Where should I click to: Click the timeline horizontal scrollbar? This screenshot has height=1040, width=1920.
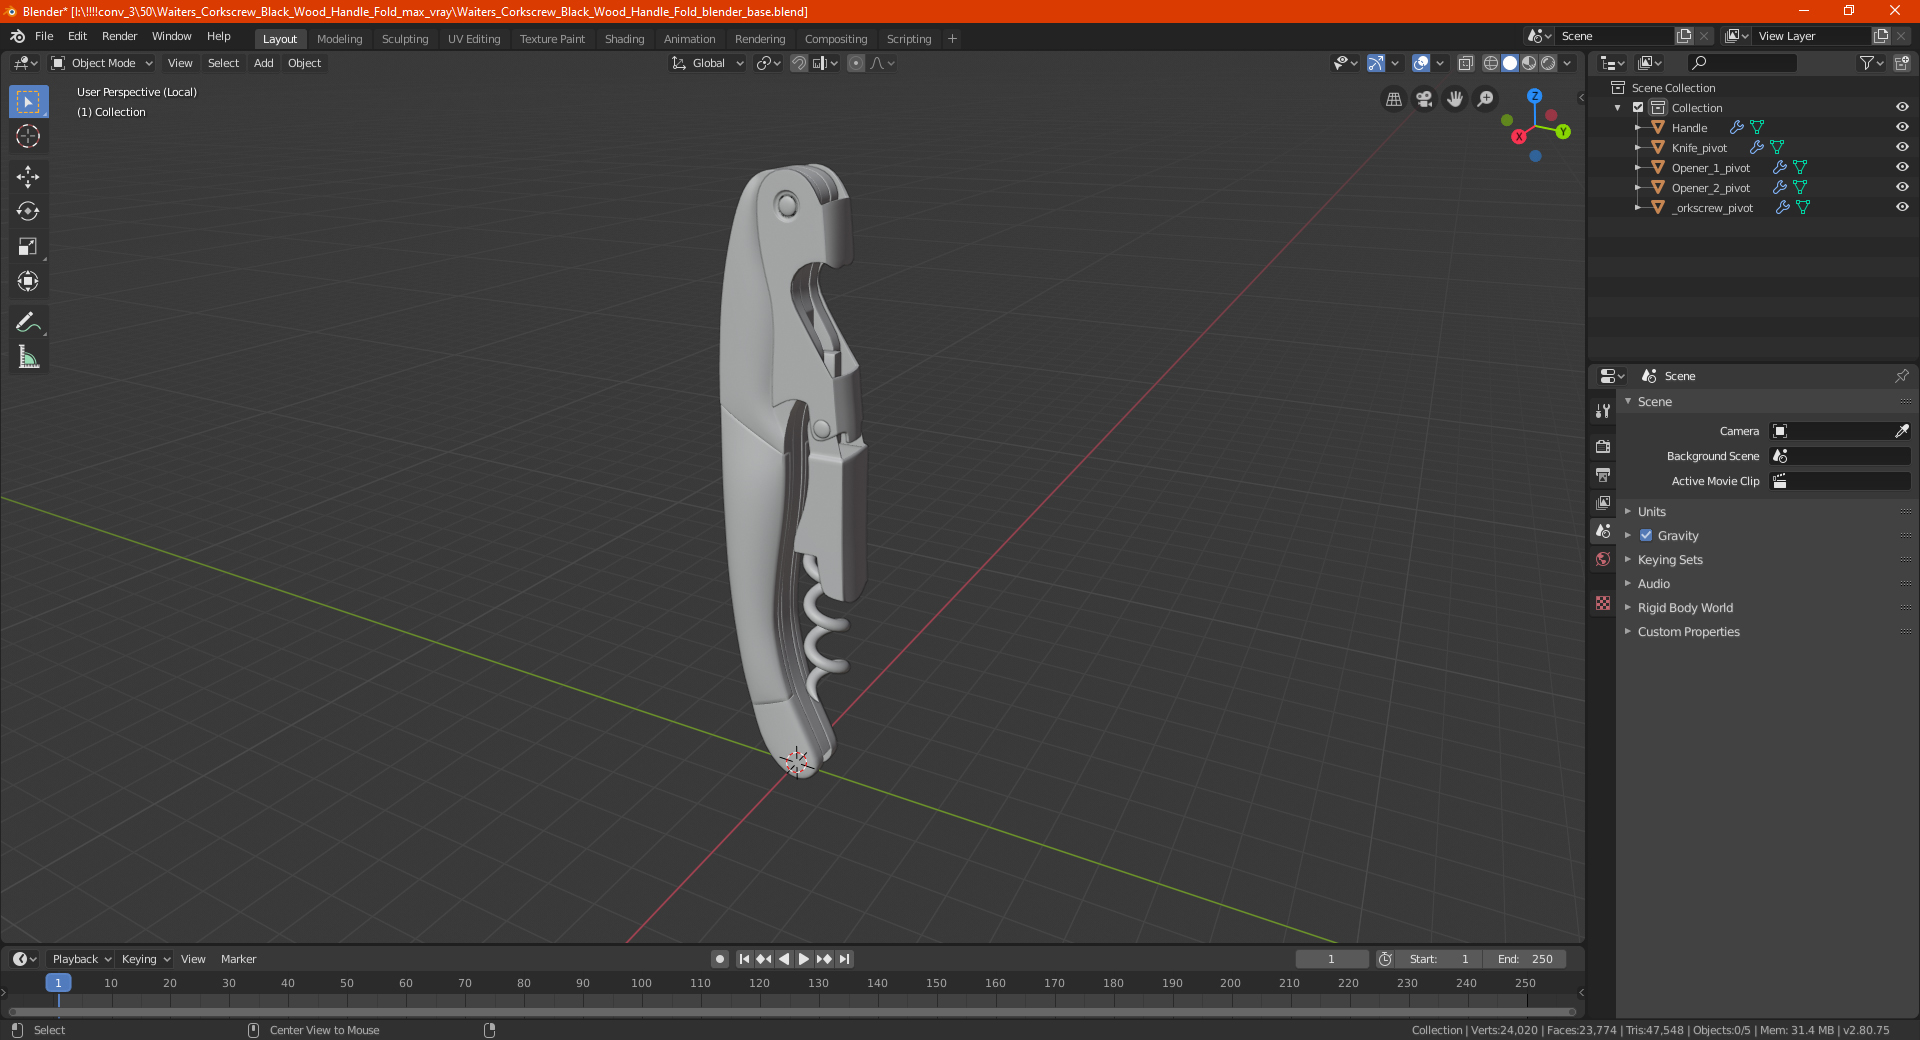(792, 1012)
